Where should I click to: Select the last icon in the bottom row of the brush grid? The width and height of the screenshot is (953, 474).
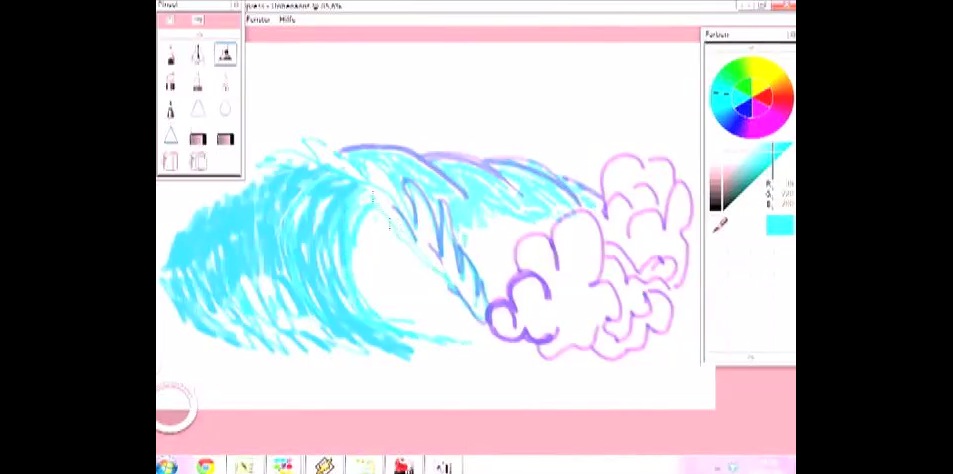pyautogui.click(x=198, y=161)
